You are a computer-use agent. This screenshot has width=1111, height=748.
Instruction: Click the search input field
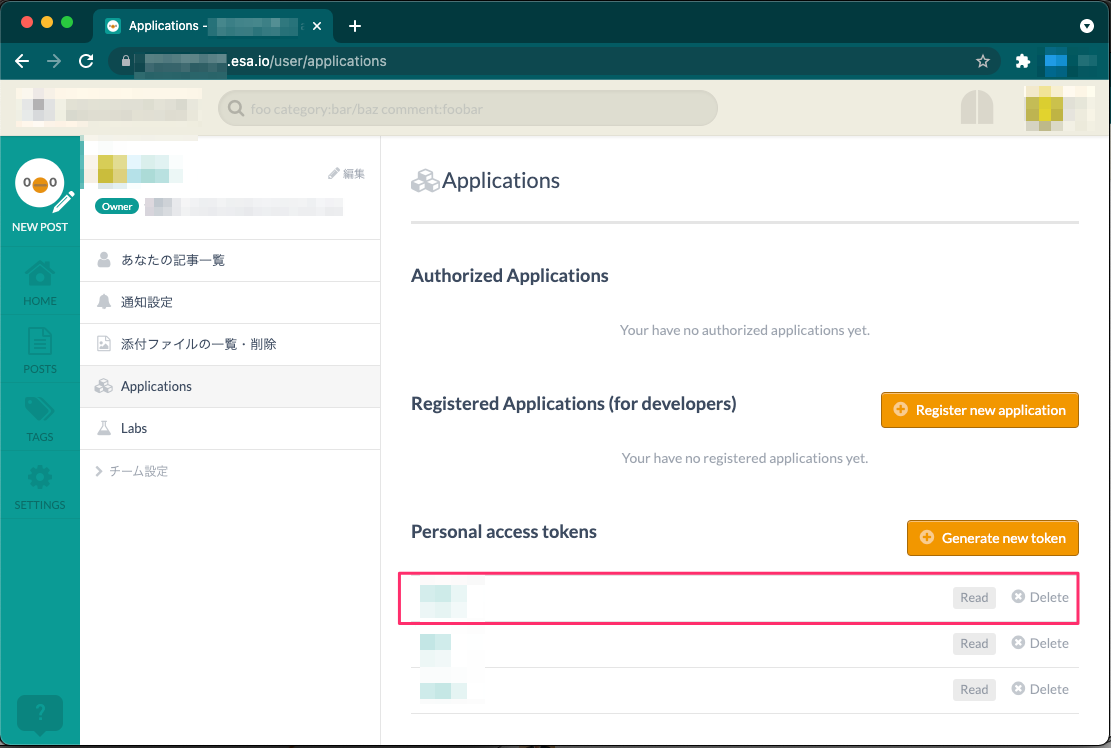pos(467,109)
